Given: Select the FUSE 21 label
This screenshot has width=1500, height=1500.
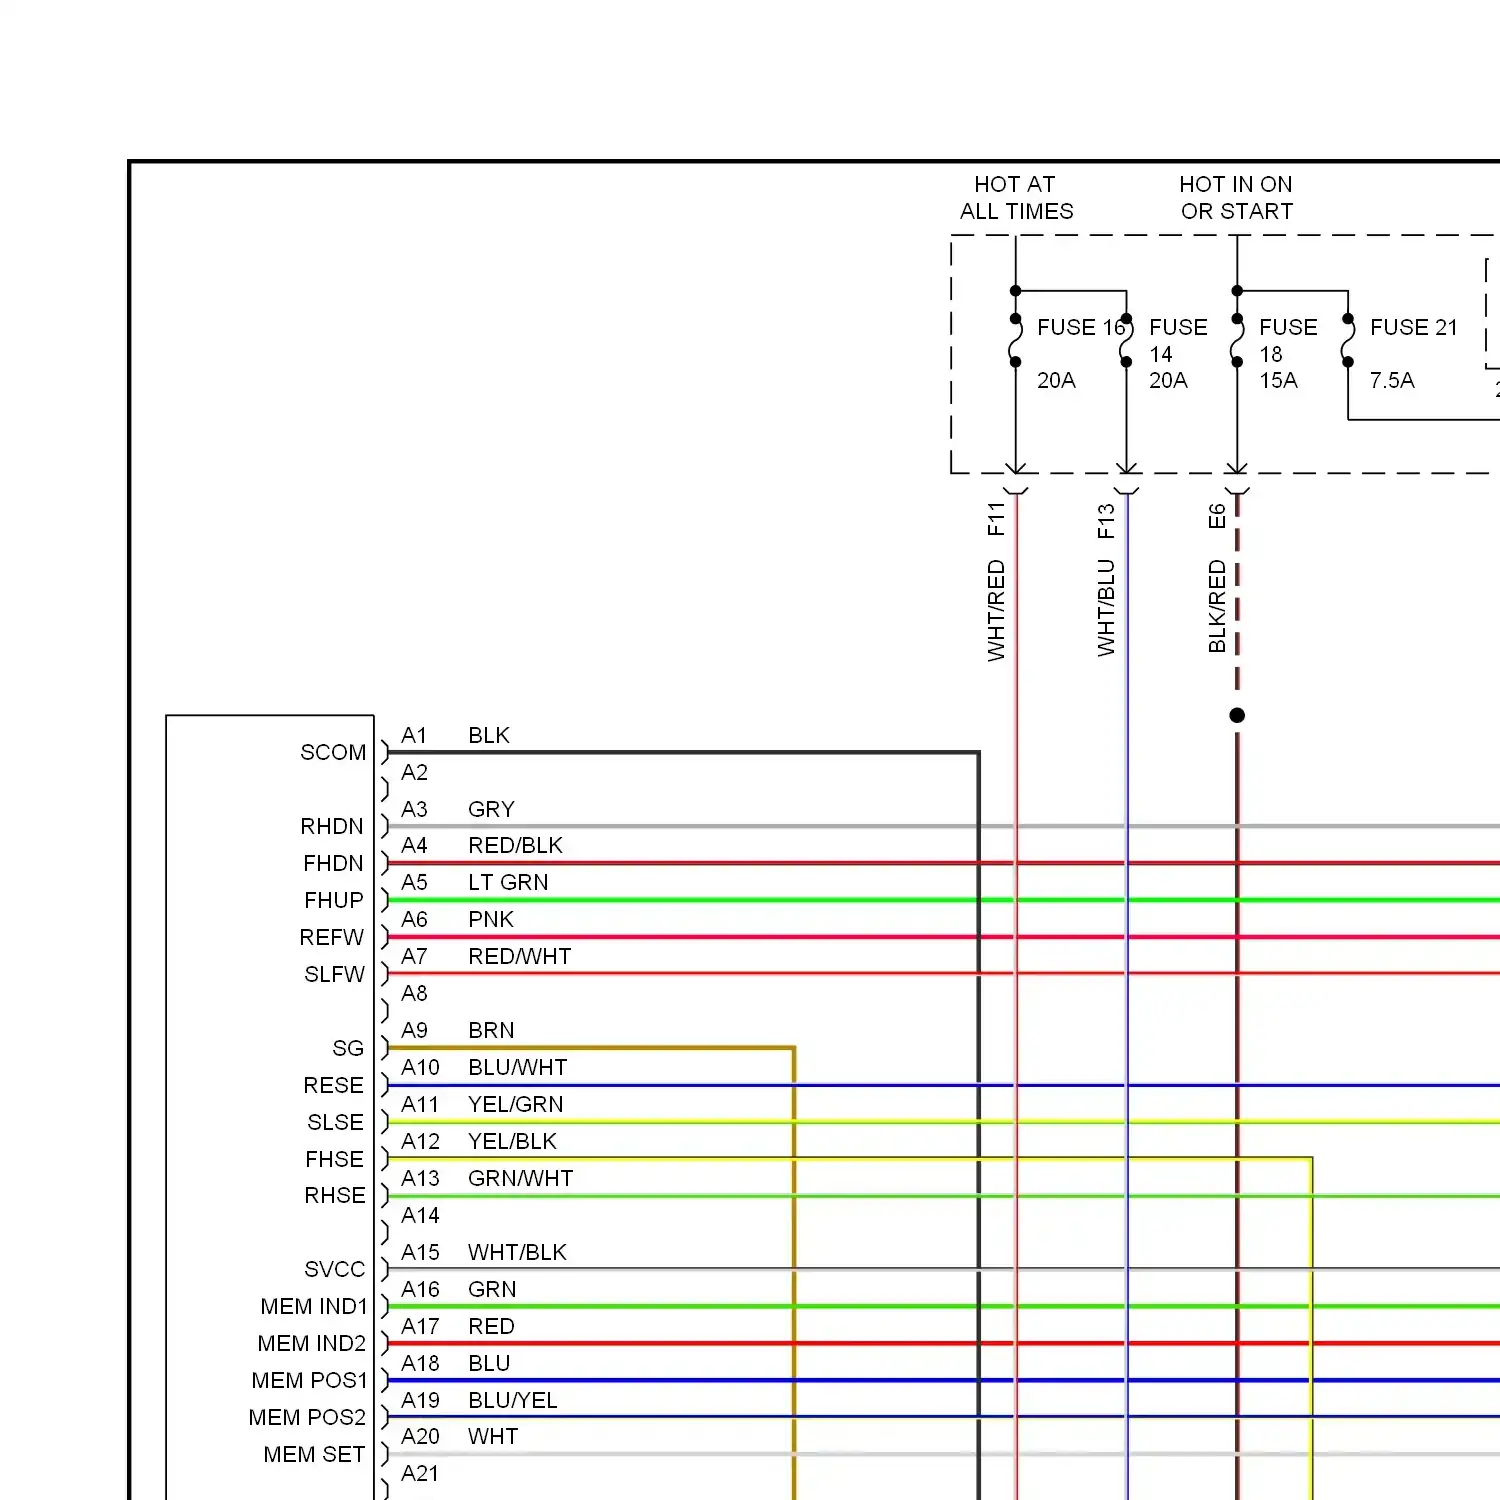Looking at the screenshot, I should click(x=1414, y=327).
